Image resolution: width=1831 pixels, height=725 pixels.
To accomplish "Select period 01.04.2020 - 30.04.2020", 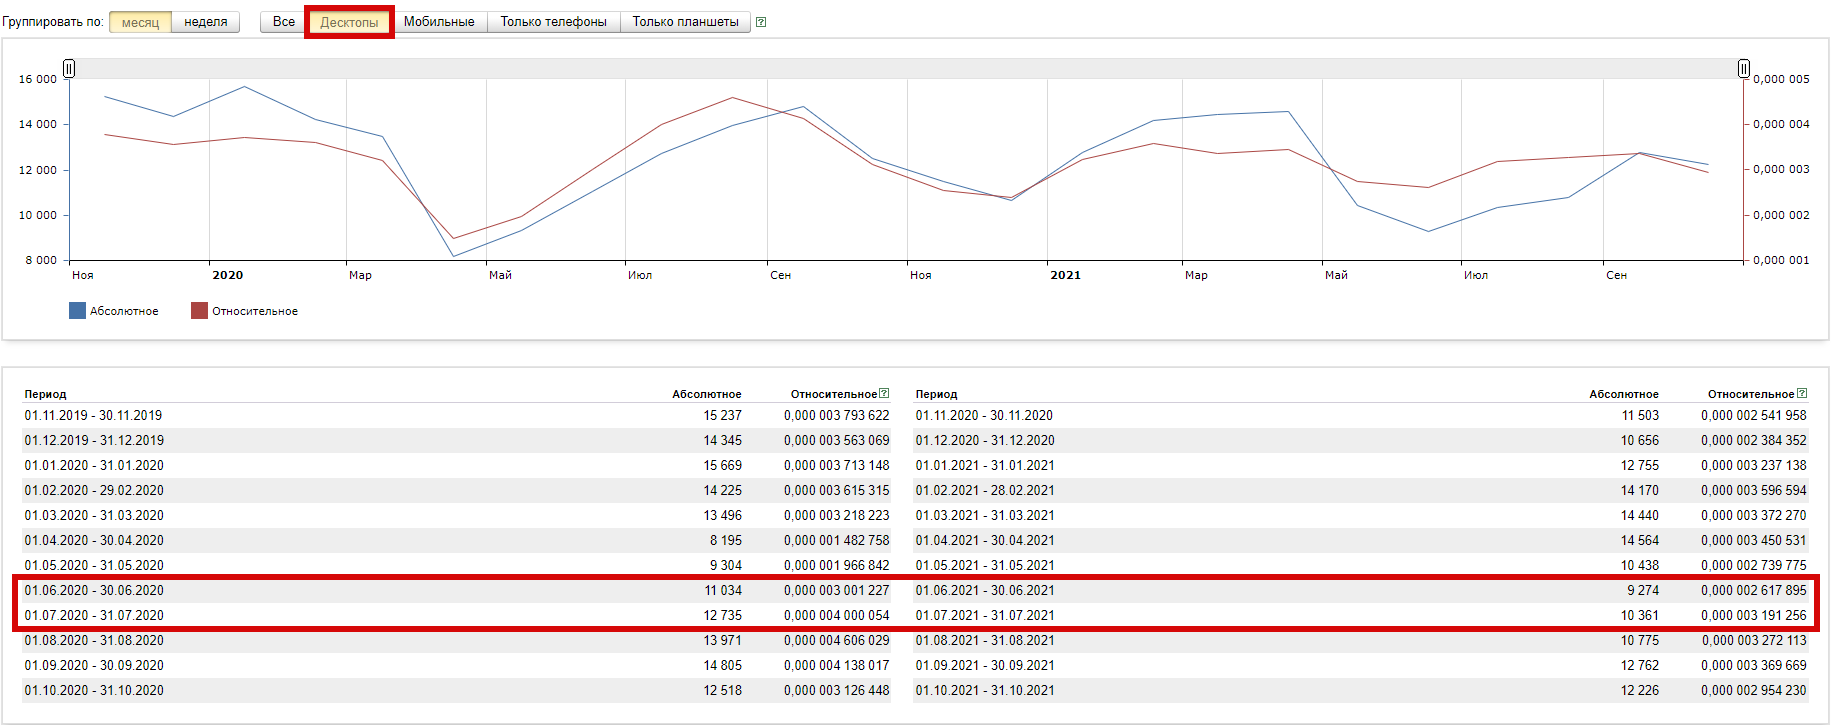I will [x=95, y=540].
